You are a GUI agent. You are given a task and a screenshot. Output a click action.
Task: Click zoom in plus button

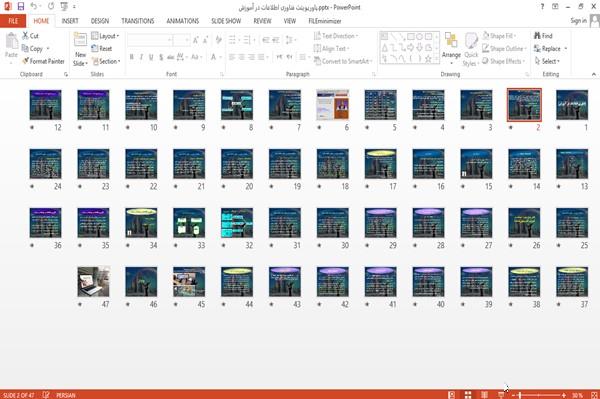pyautogui.click(x=564, y=395)
